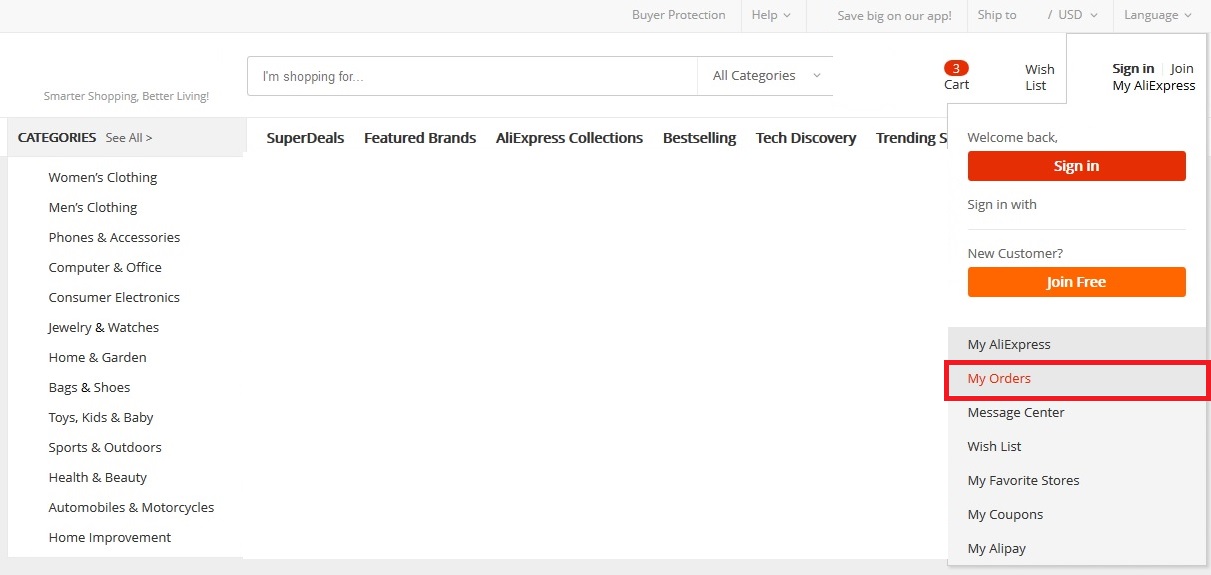
Task: Open Health & Beauty category
Action: point(97,477)
